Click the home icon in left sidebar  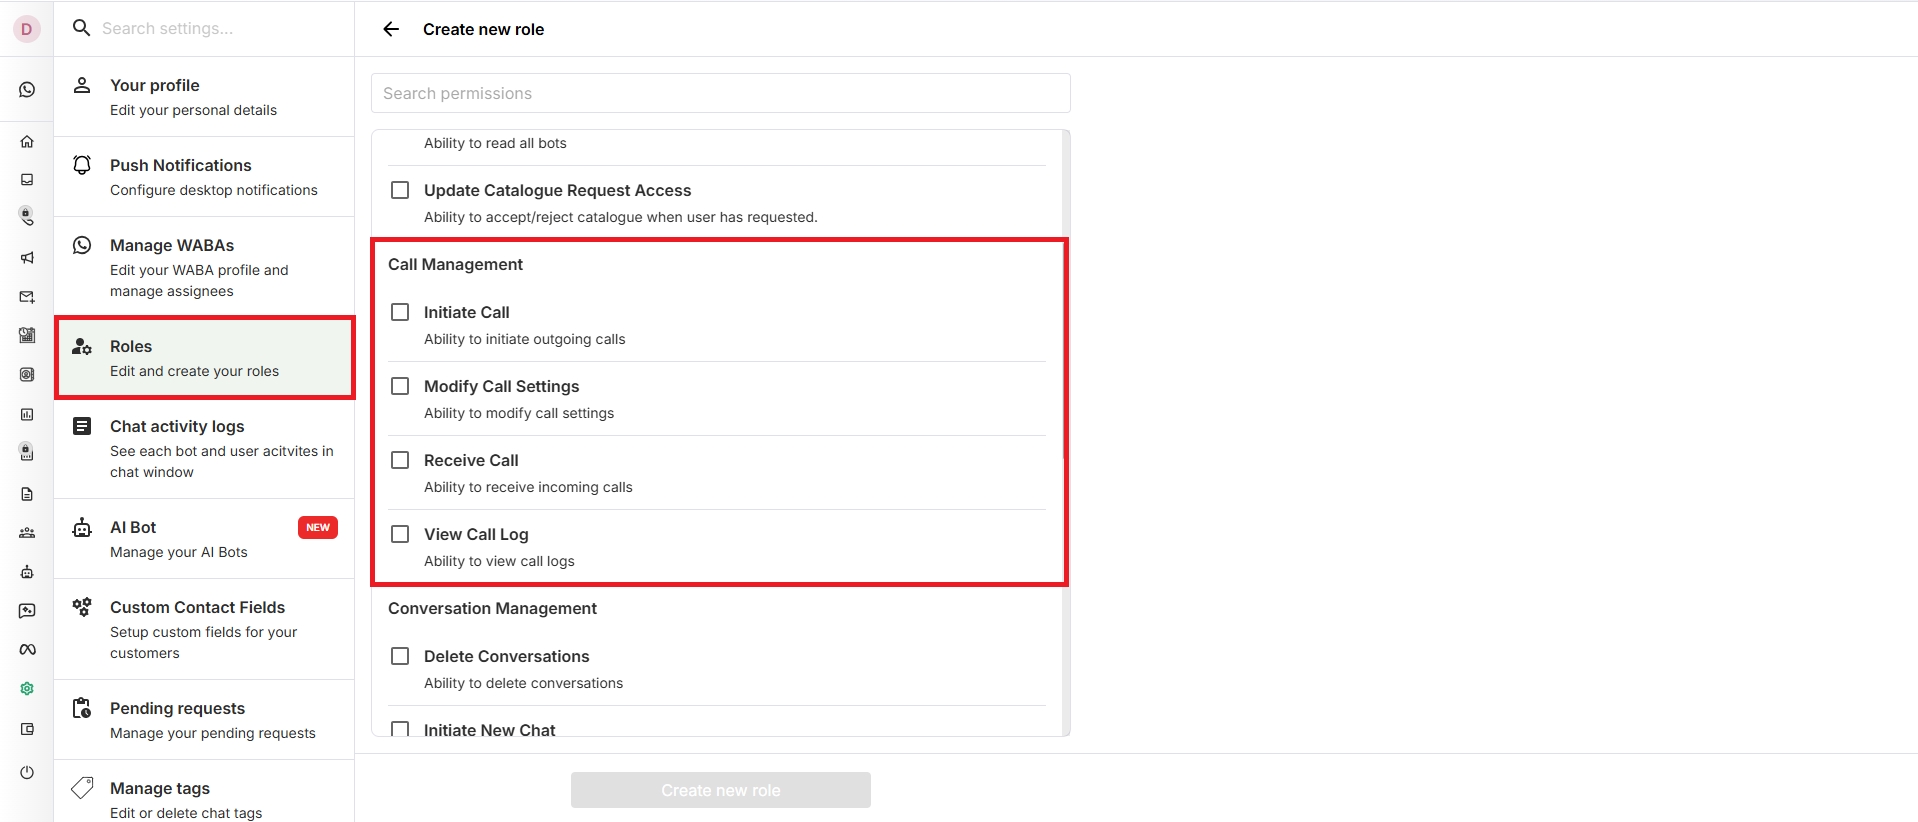[27, 142]
